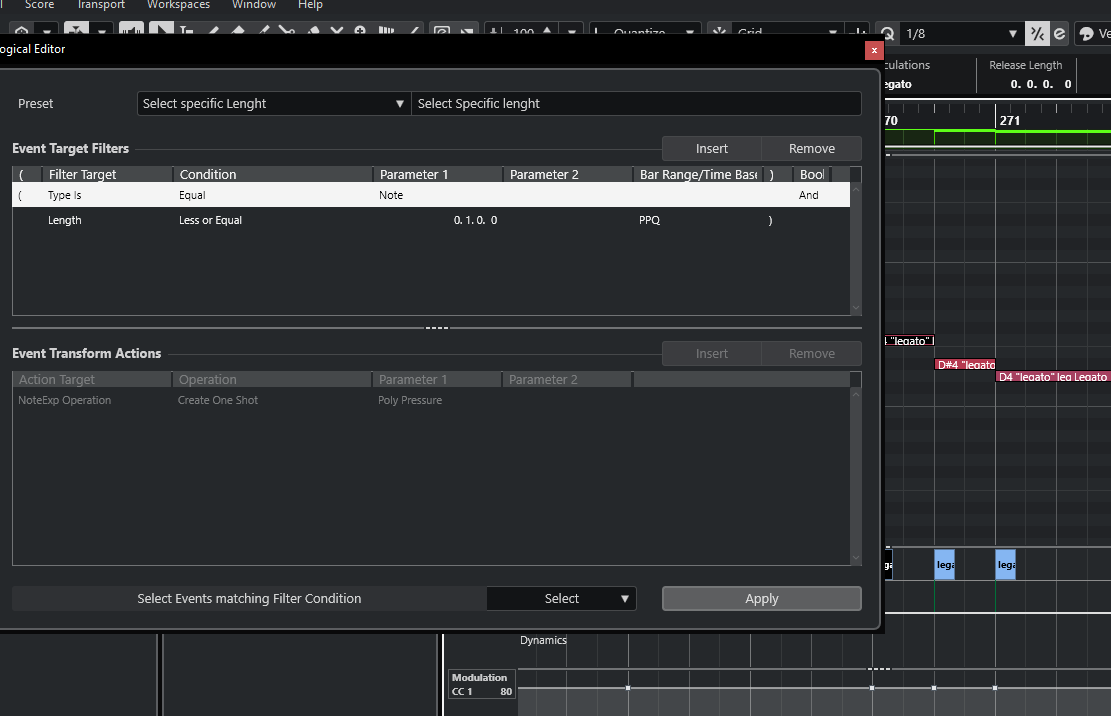This screenshot has width=1111, height=716.
Task: Click Remove under Event Target Filters
Action: [x=811, y=149]
